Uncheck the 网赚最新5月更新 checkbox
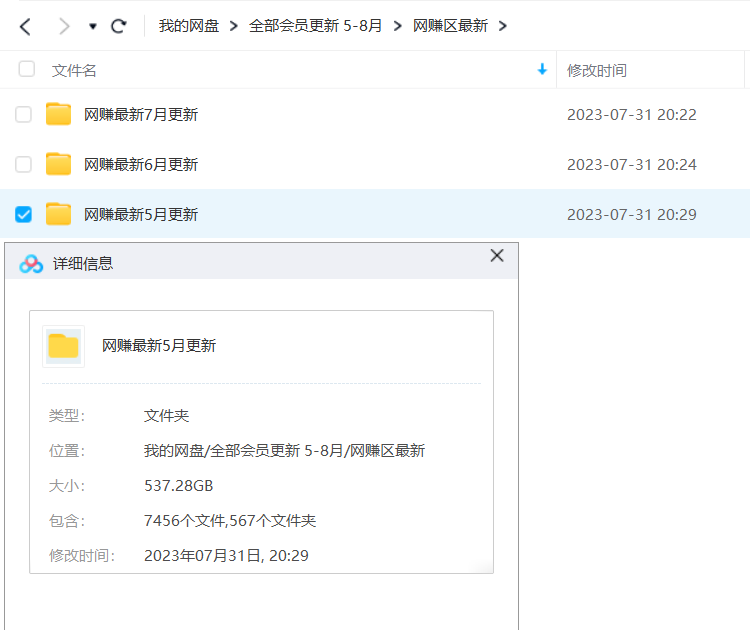The width and height of the screenshot is (750, 630). pyautogui.click(x=23, y=214)
